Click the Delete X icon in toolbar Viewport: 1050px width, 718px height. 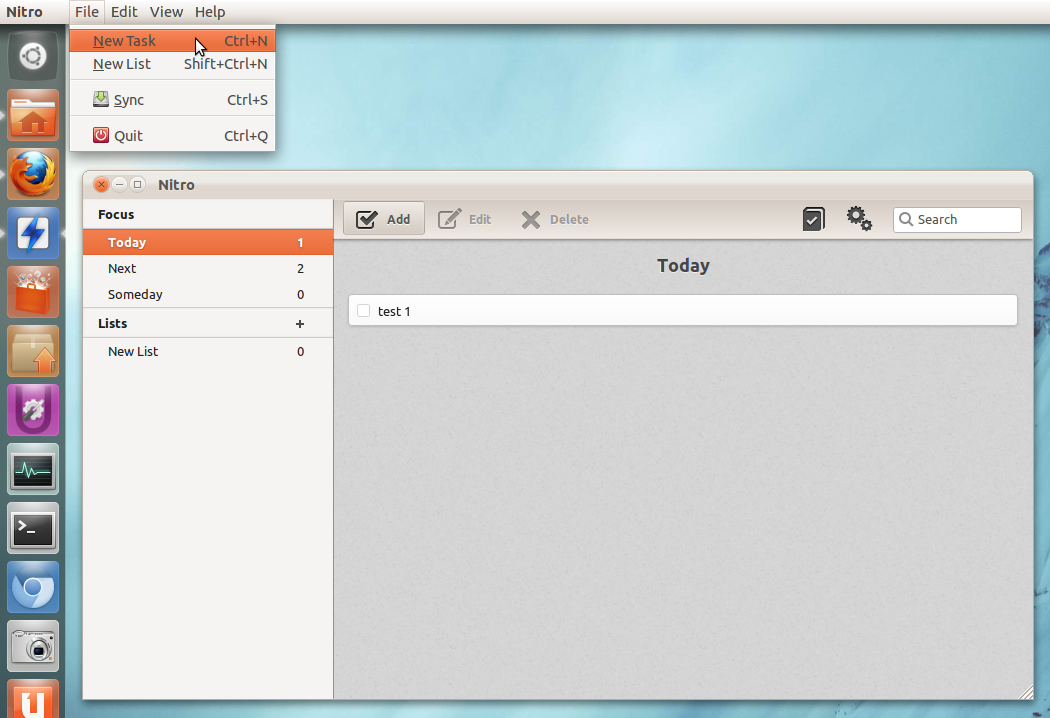[530, 220]
